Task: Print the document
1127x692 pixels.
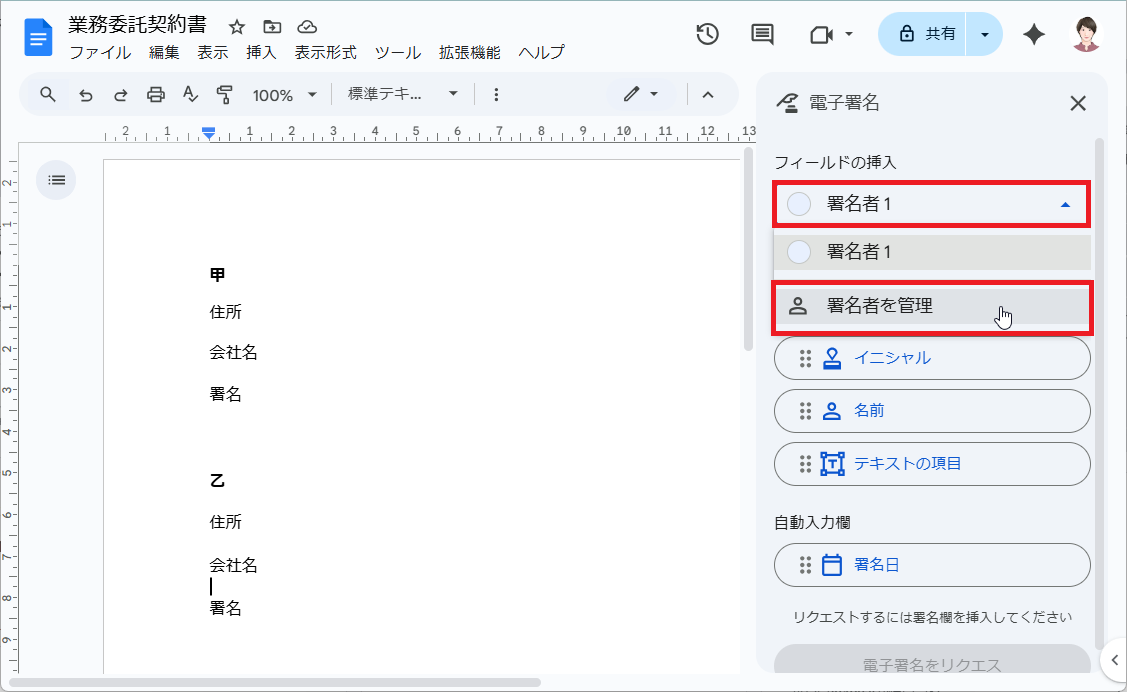Action: pyautogui.click(x=156, y=94)
